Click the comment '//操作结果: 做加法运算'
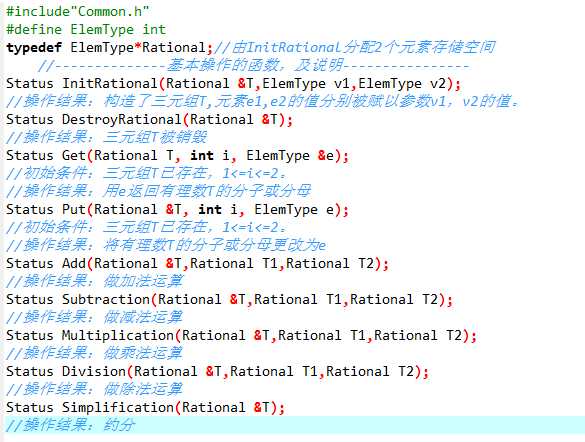Viewport: 585px width, 442px height. pos(94,281)
